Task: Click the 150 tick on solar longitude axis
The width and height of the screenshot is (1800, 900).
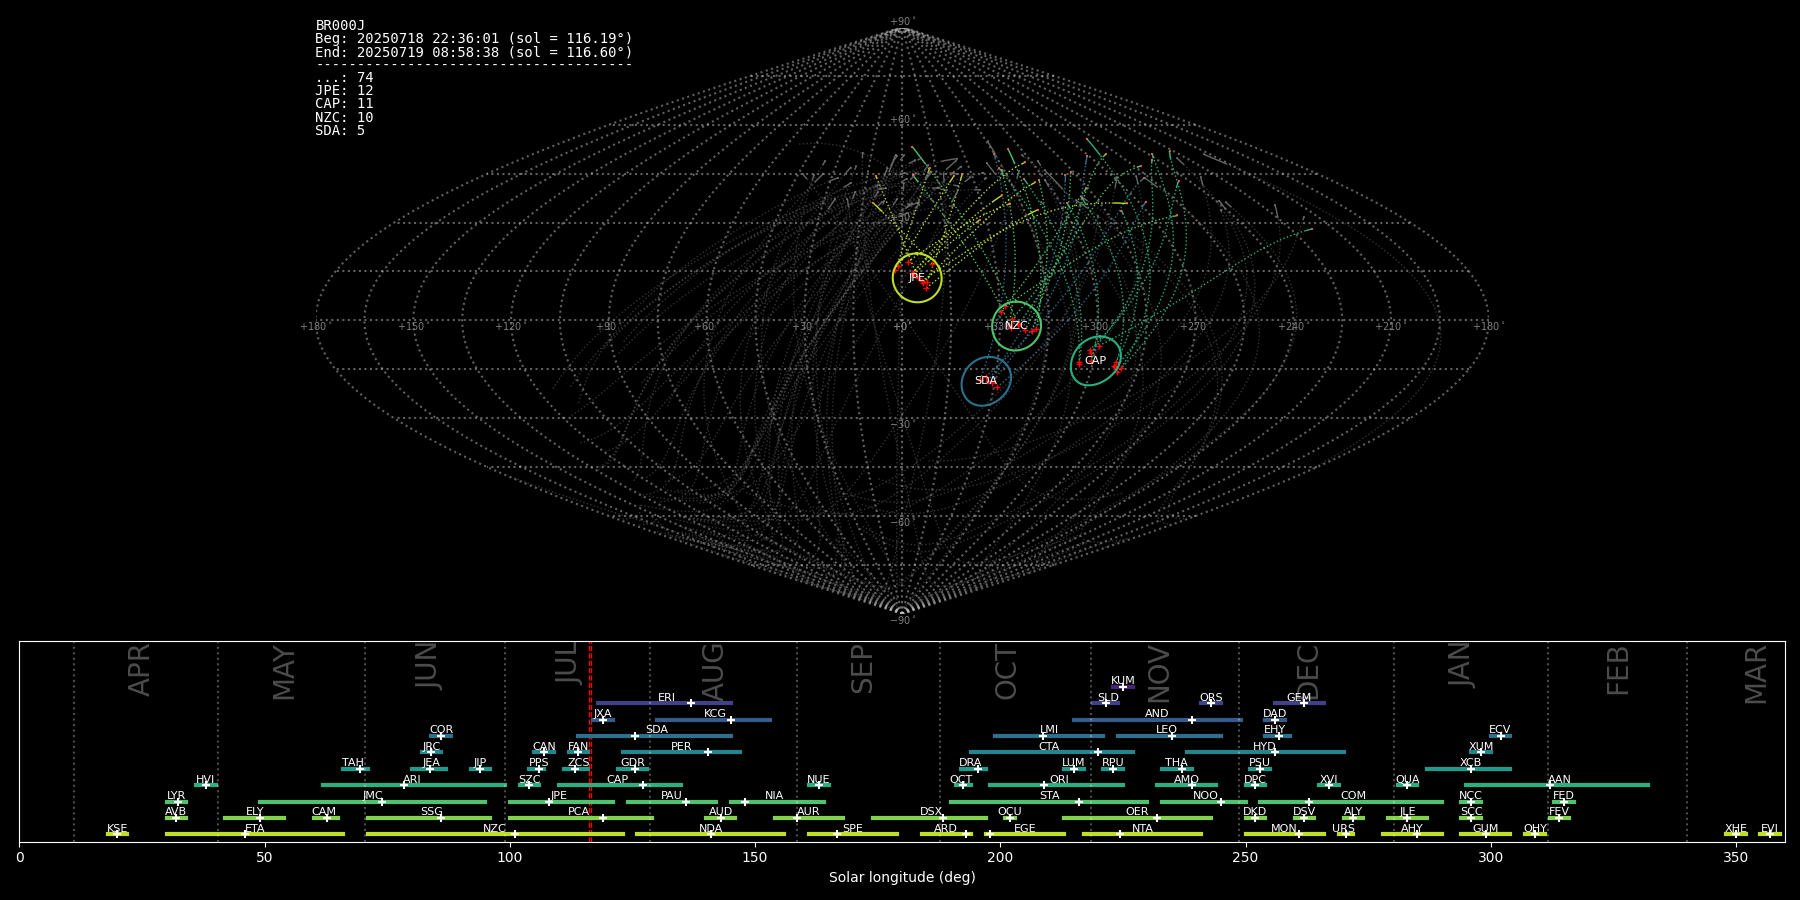Action: point(755,857)
